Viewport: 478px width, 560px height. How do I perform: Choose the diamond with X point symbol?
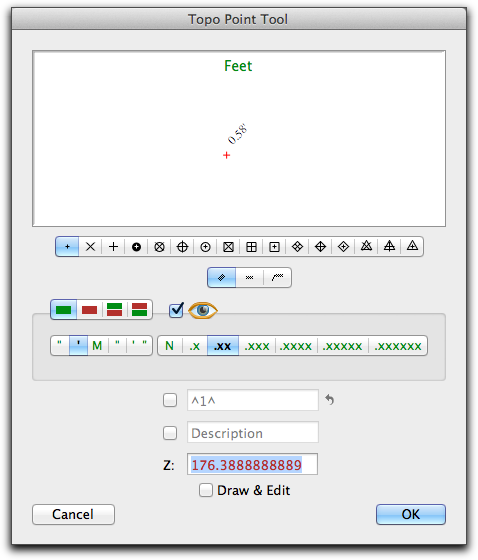click(x=297, y=247)
